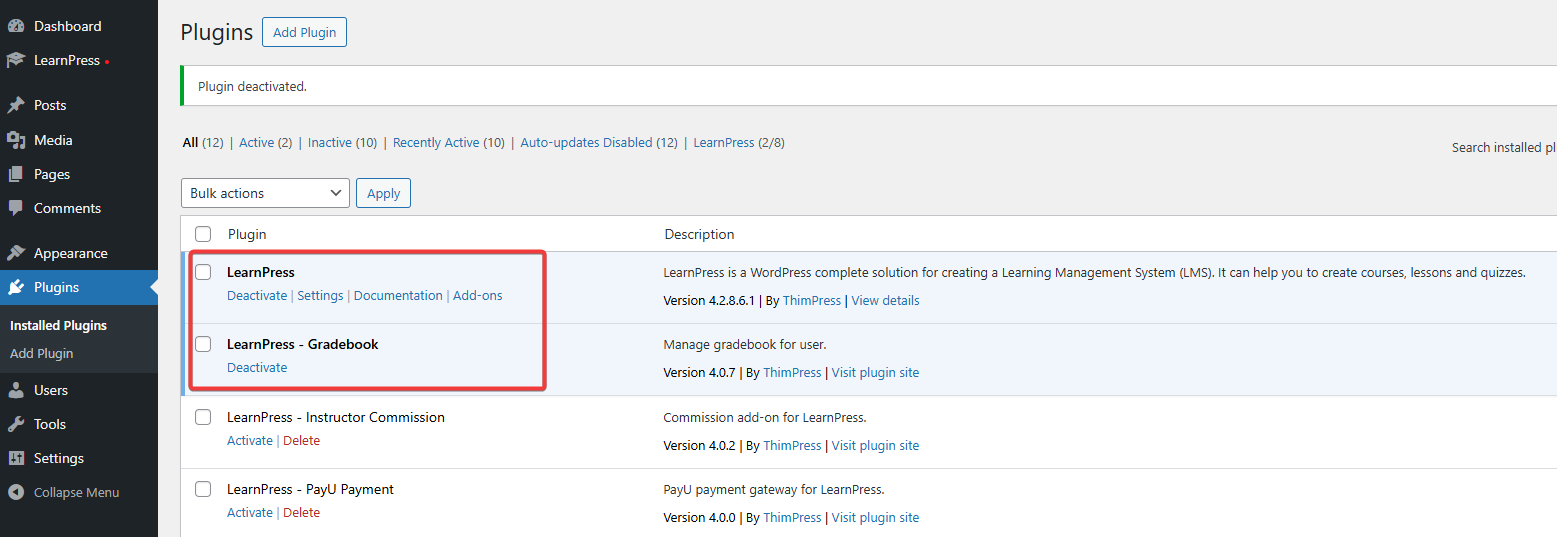This screenshot has width=1557, height=537.
Task: Click the Description column header
Action: pos(700,234)
